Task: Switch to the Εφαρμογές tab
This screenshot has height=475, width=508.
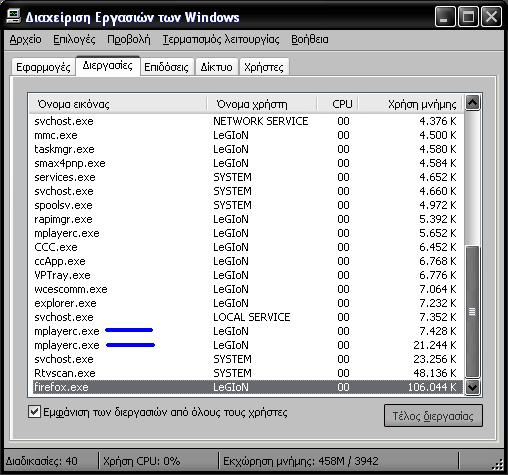Action: (43, 67)
